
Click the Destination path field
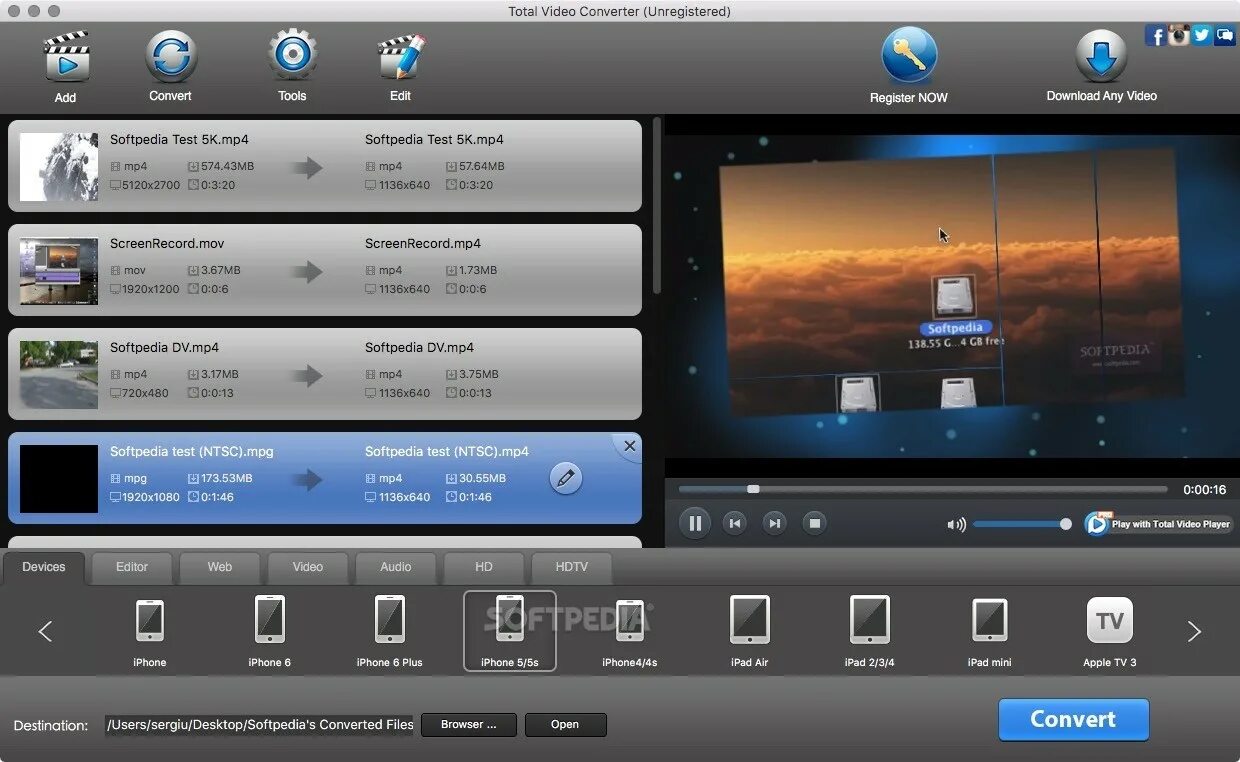tap(260, 725)
